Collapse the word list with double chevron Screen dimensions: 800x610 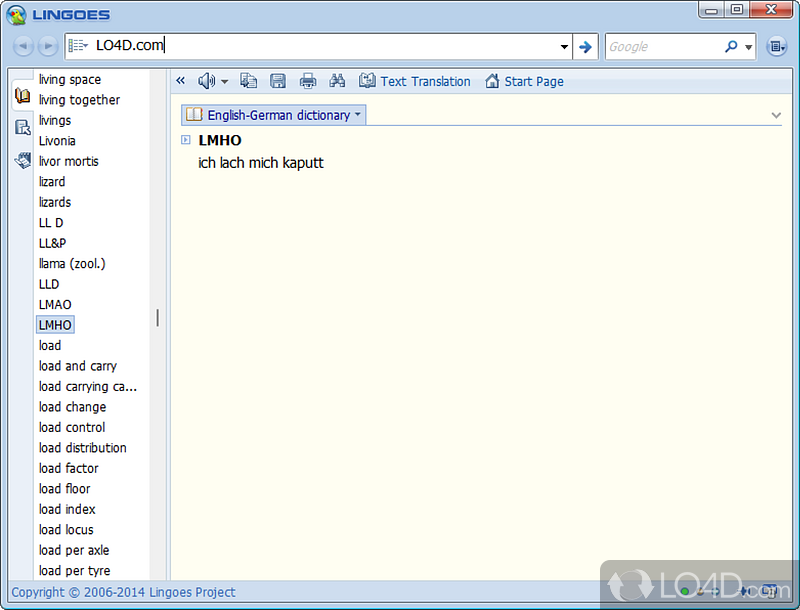181,81
